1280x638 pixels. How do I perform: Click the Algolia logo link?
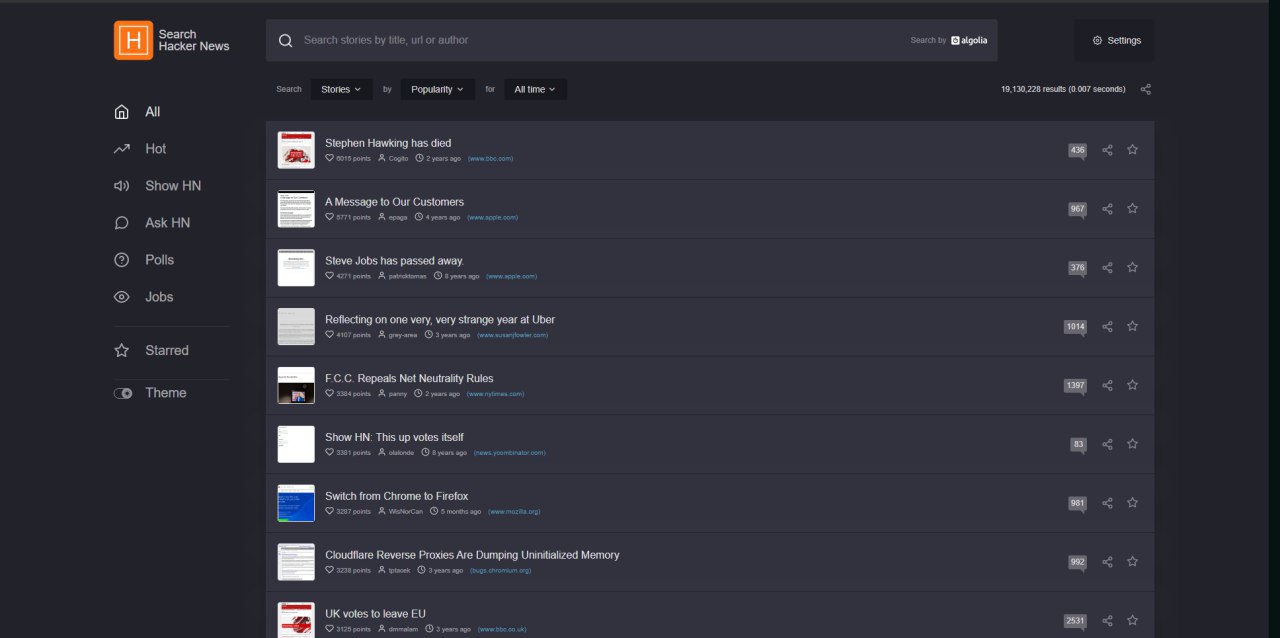[969, 41]
